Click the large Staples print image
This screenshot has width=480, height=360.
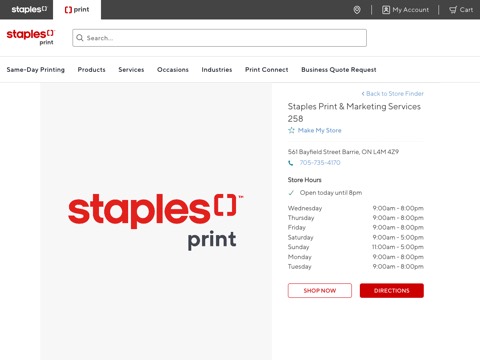point(156,221)
